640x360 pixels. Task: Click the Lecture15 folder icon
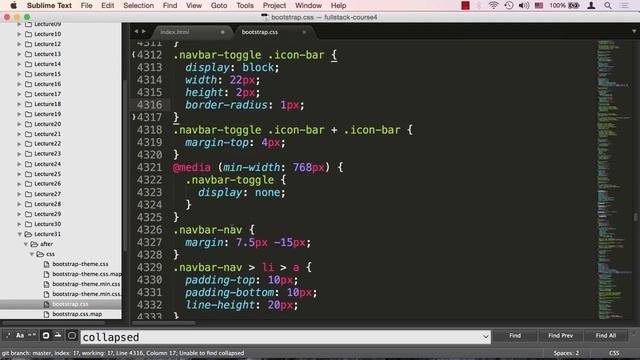(x=28, y=74)
